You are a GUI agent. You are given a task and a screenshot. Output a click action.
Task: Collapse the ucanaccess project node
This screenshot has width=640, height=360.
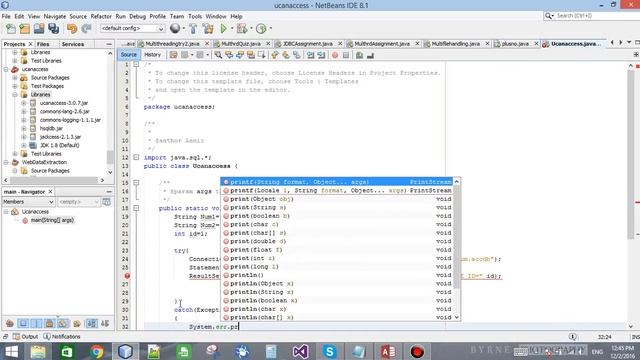click(6, 69)
